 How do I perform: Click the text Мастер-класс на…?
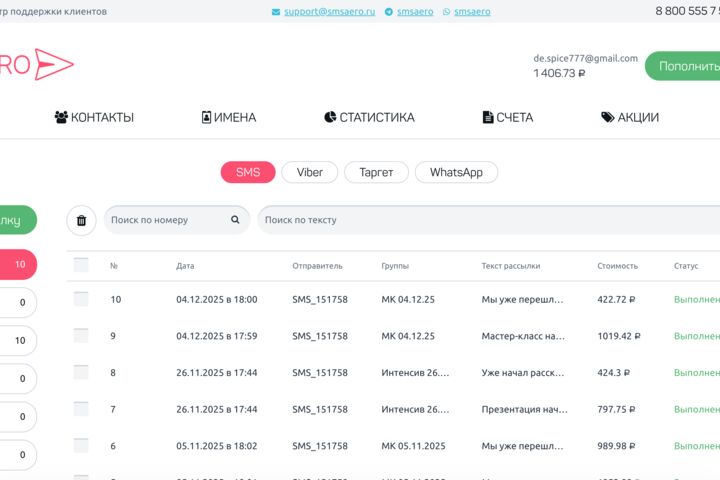click(x=523, y=336)
